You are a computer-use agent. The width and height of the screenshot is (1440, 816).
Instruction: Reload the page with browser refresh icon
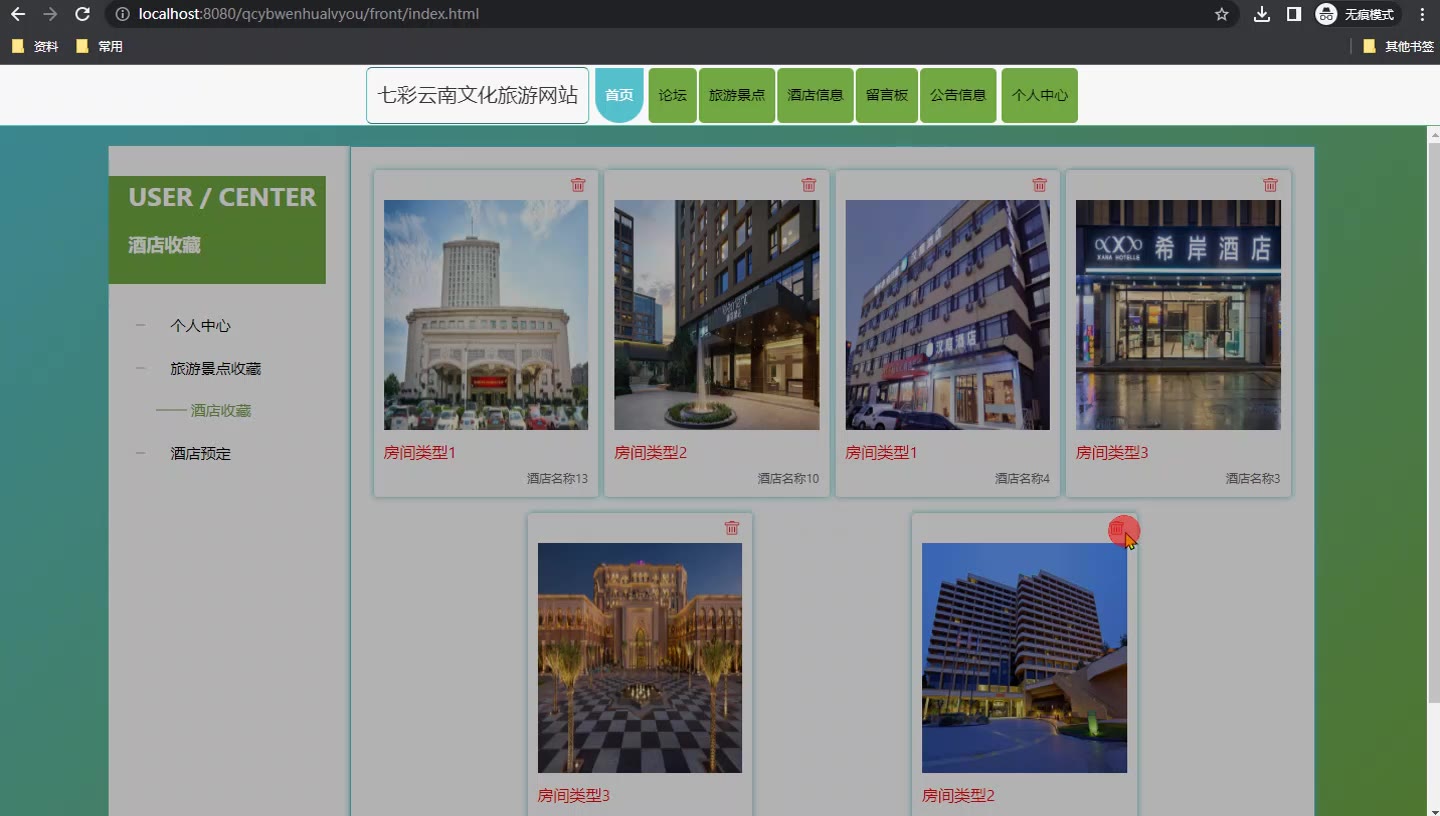tap(82, 14)
